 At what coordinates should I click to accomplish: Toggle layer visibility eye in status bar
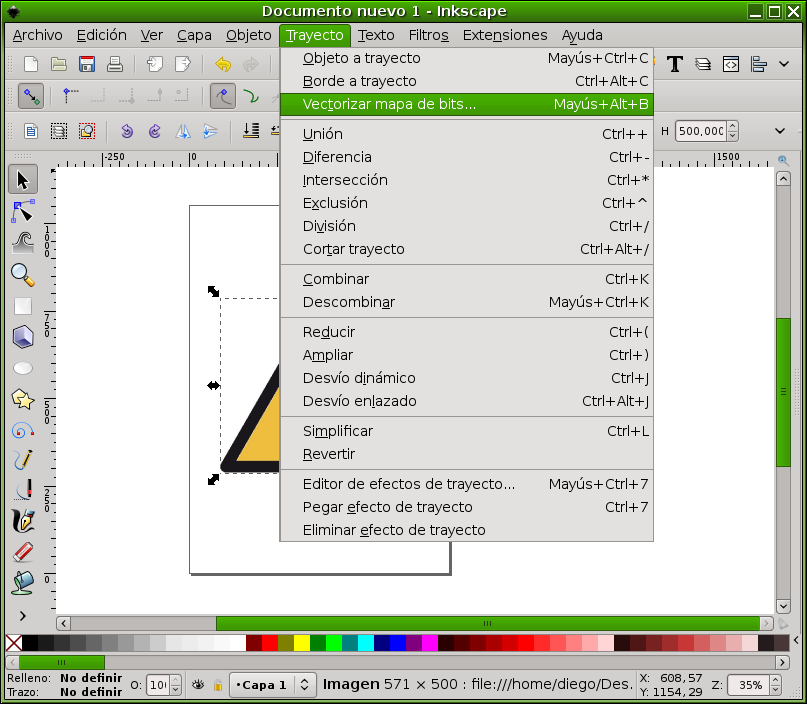point(198,684)
